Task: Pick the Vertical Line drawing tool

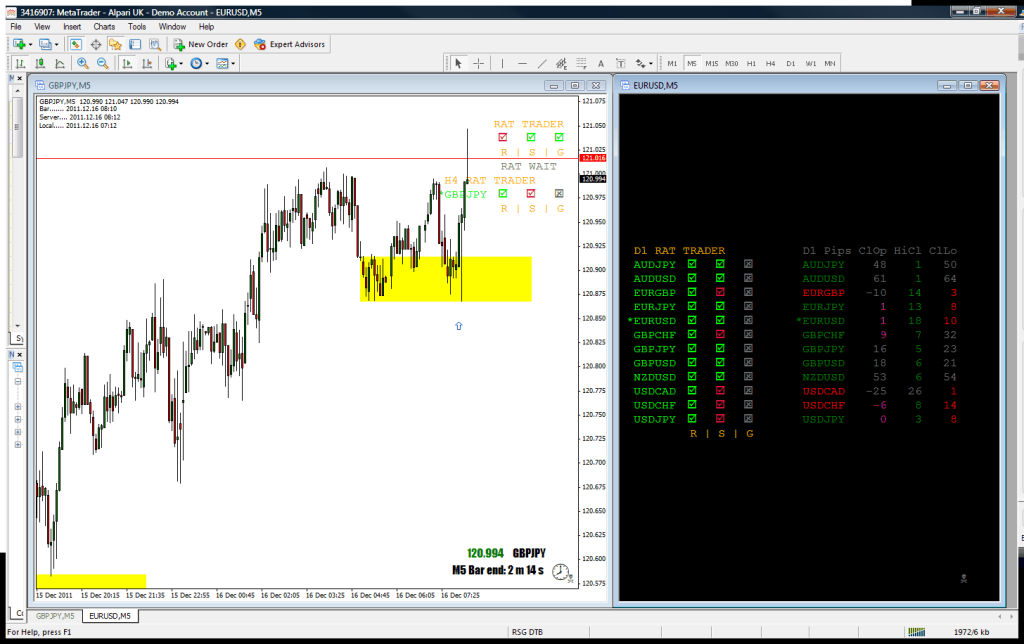Action: [502, 63]
